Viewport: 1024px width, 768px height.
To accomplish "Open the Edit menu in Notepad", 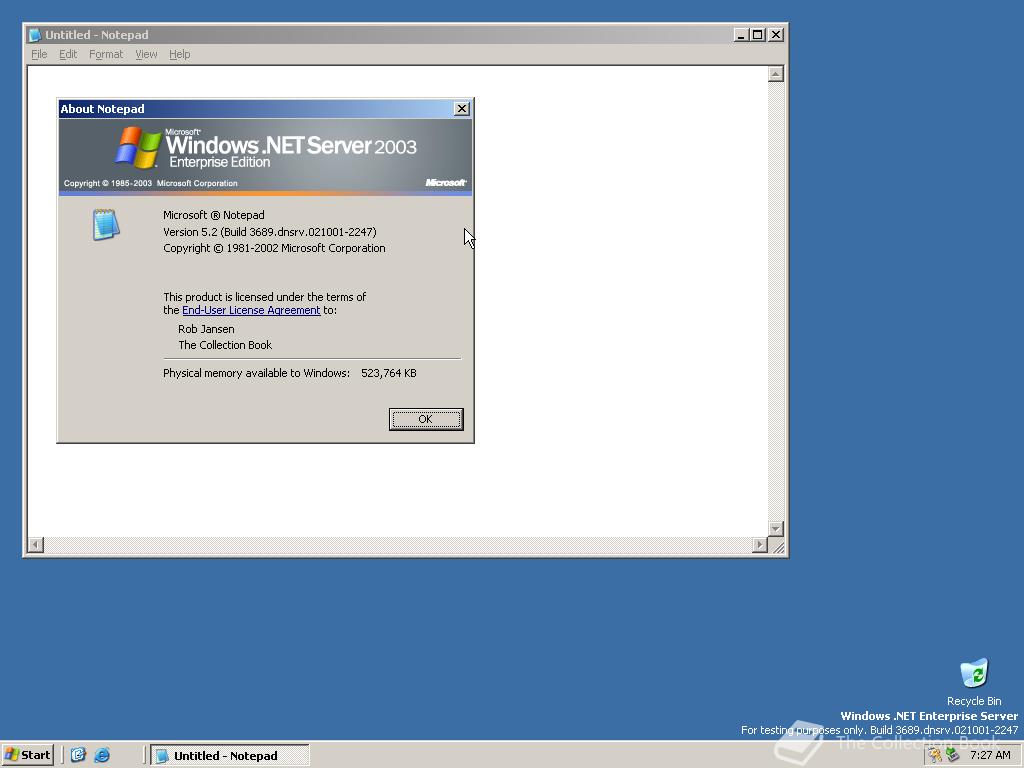I will 68,54.
